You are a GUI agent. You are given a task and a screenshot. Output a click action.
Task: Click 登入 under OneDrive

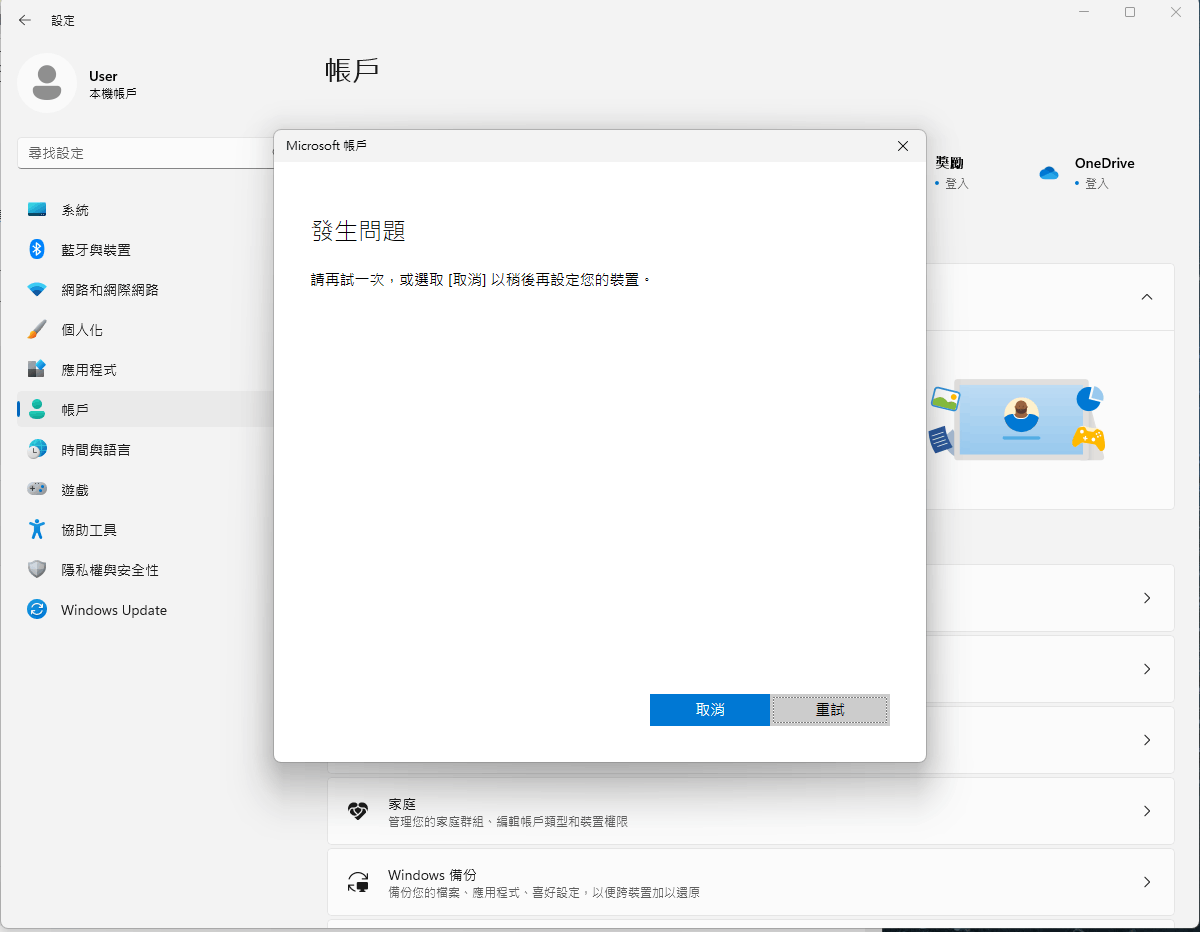click(x=1097, y=184)
